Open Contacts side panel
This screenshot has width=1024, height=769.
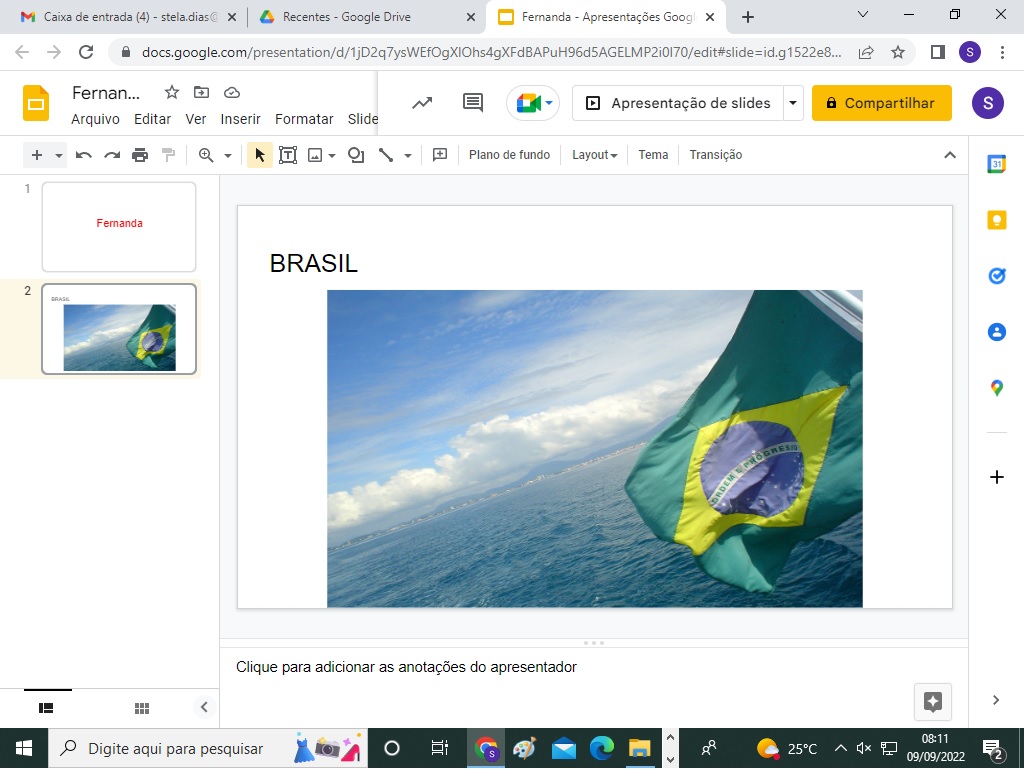(x=997, y=332)
